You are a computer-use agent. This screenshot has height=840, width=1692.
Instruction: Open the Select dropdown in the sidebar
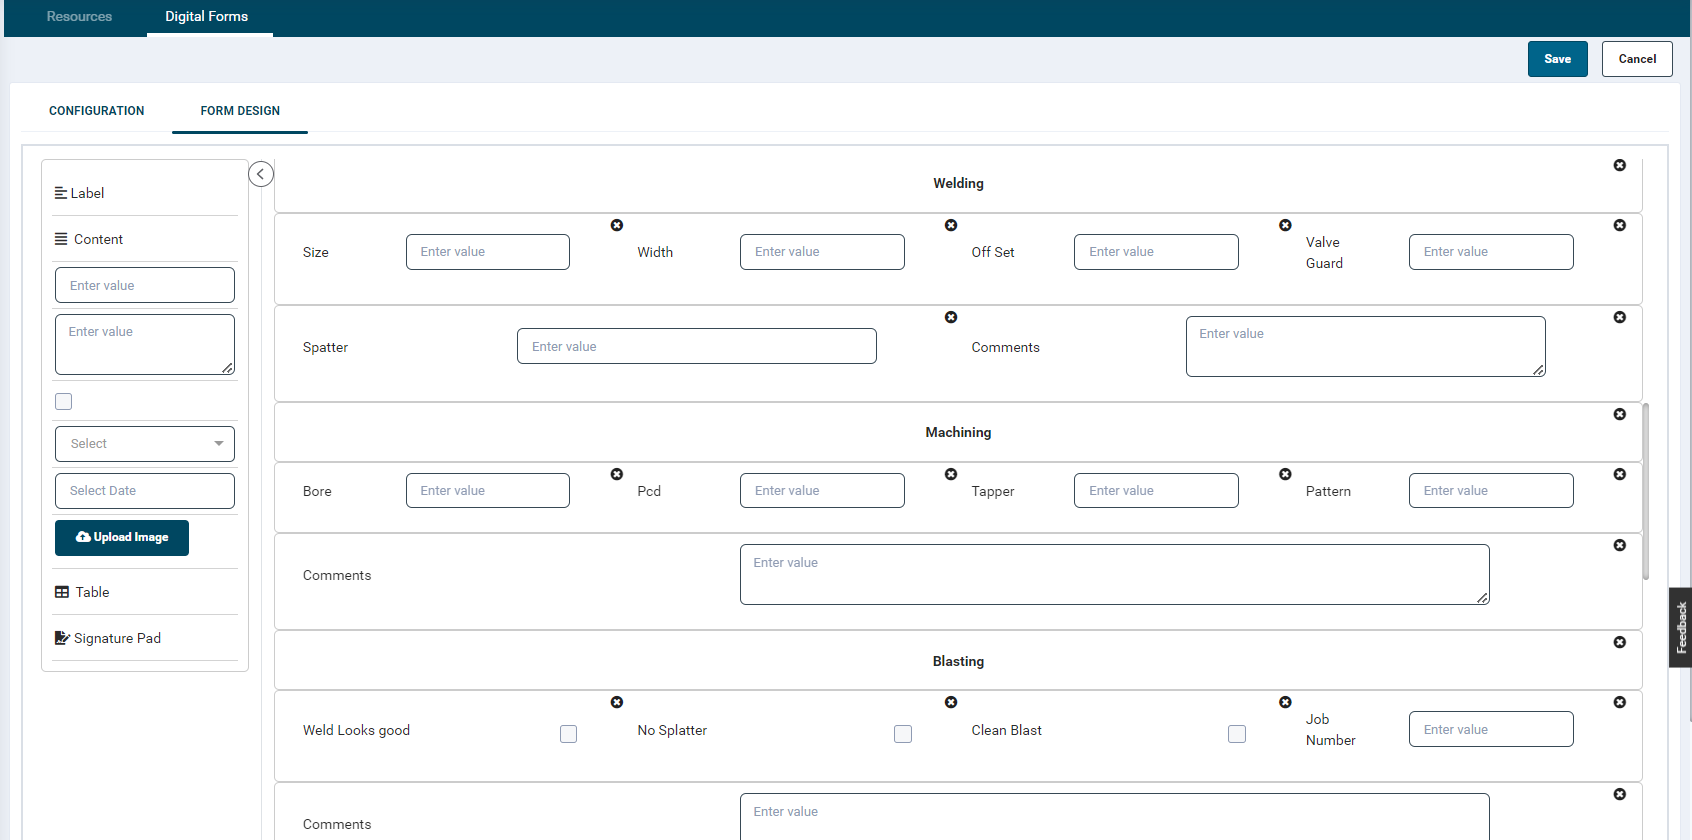click(145, 444)
